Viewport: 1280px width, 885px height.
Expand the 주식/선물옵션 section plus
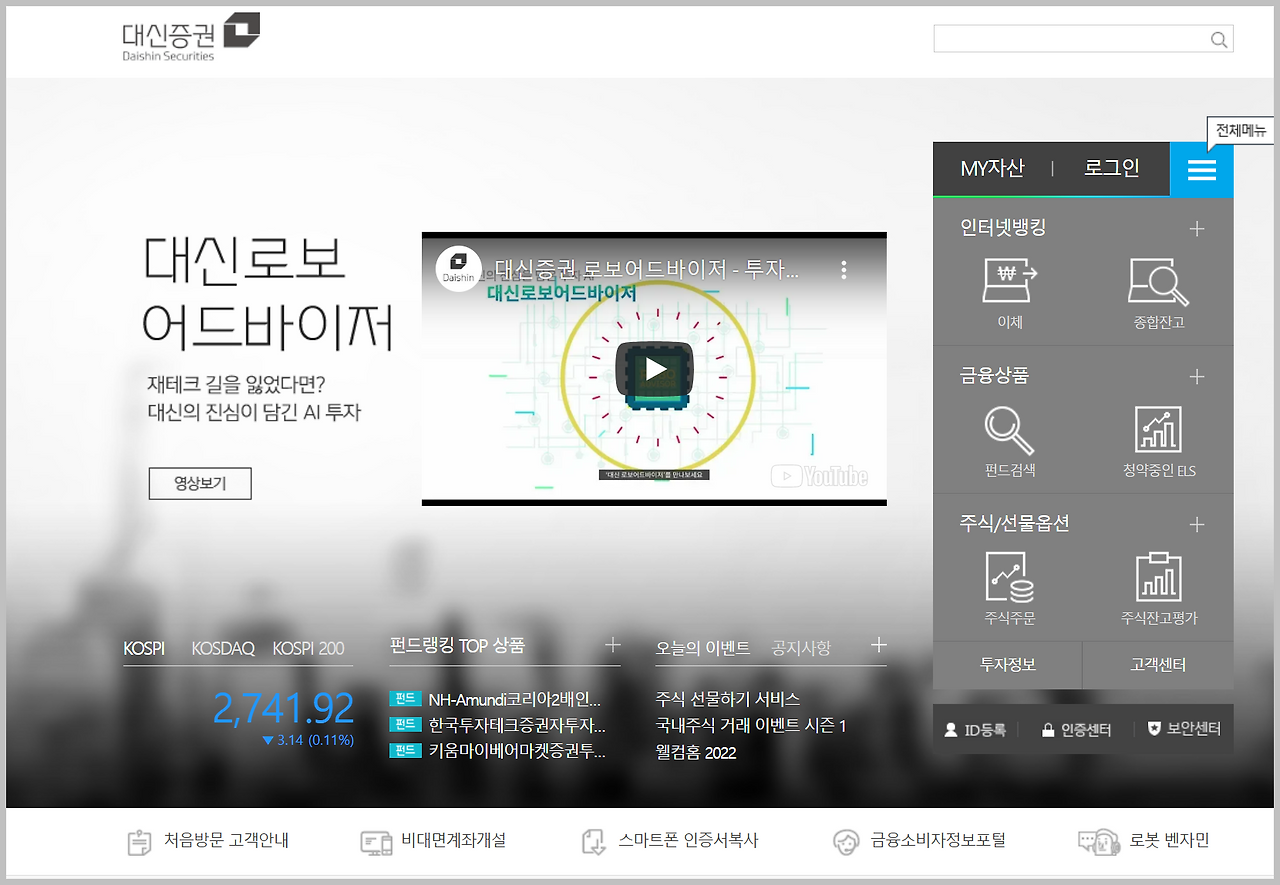click(1196, 525)
